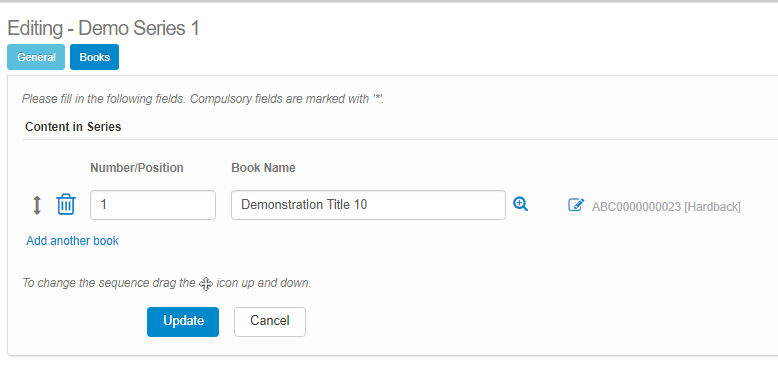Click the Update button
This screenshot has height=370, width=778.
(x=183, y=322)
